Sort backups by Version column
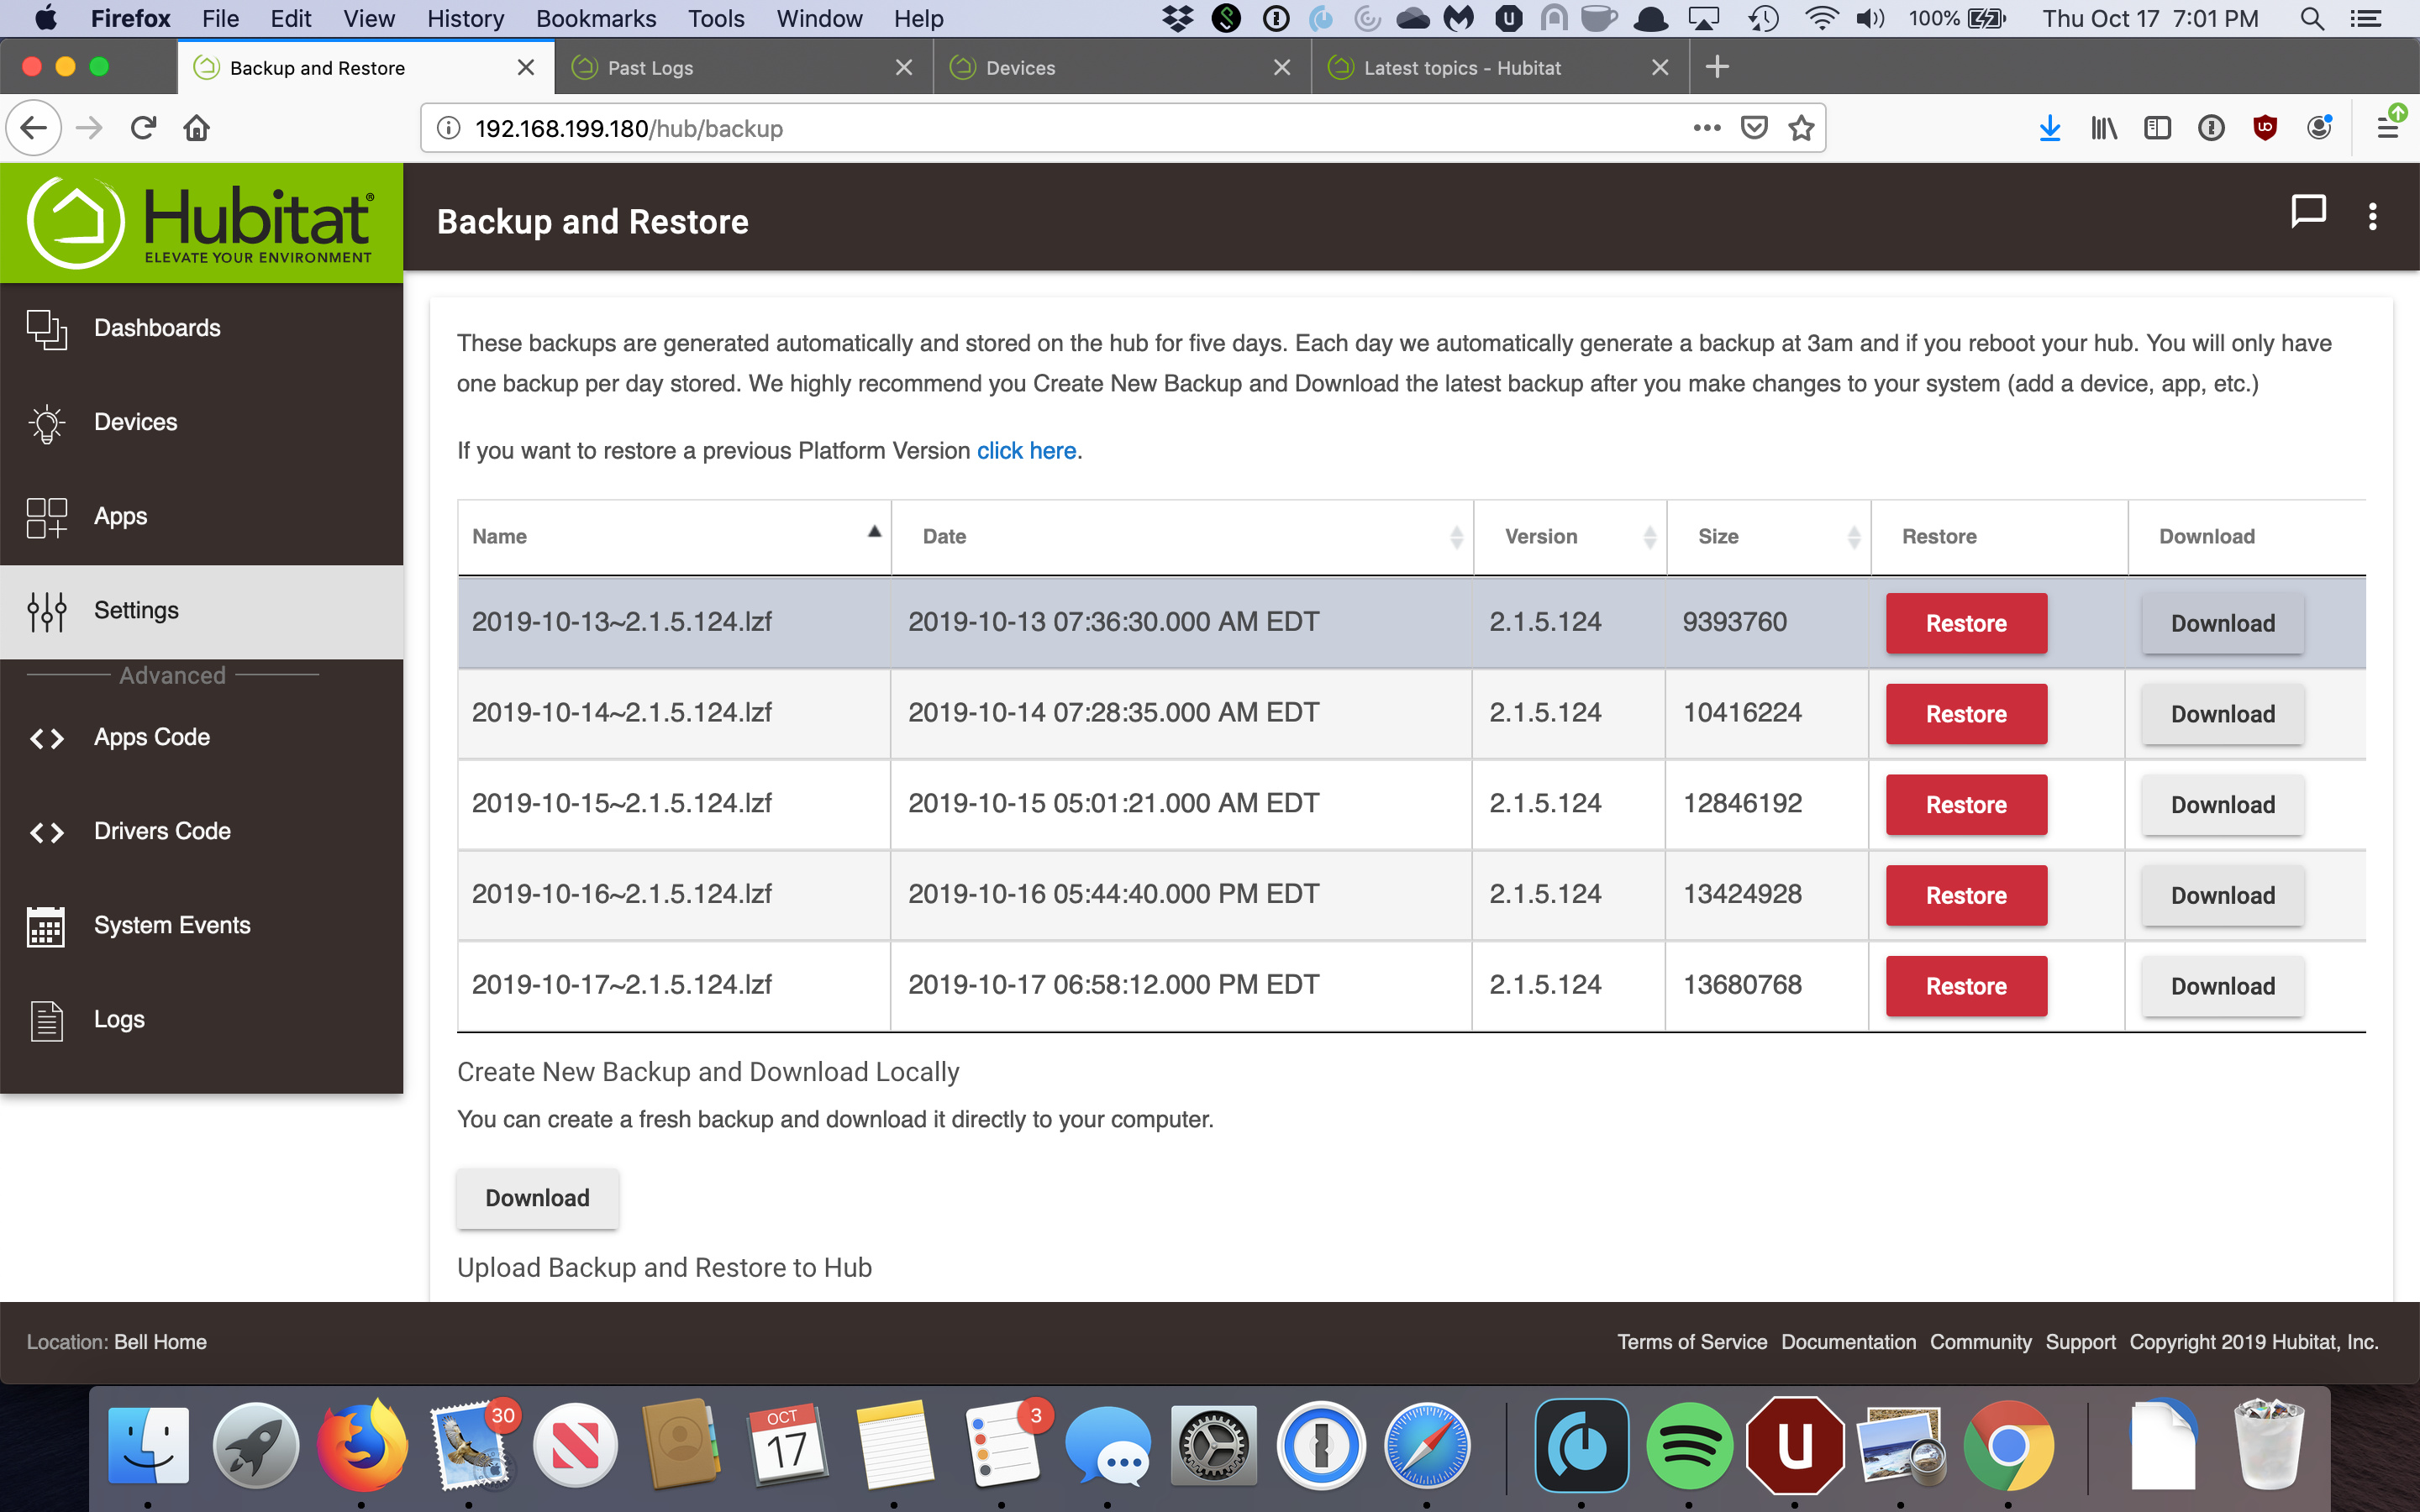The image size is (2420, 1512). (x=1570, y=537)
